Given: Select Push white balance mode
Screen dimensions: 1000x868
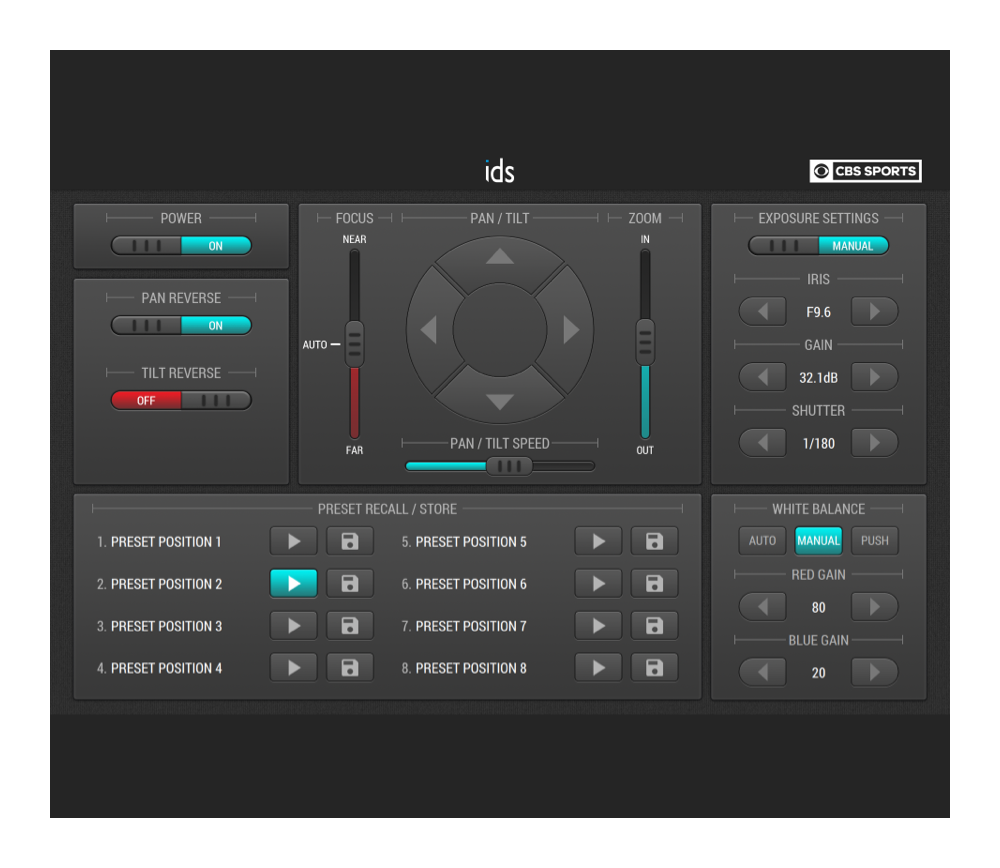Looking at the screenshot, I should click(x=874, y=540).
